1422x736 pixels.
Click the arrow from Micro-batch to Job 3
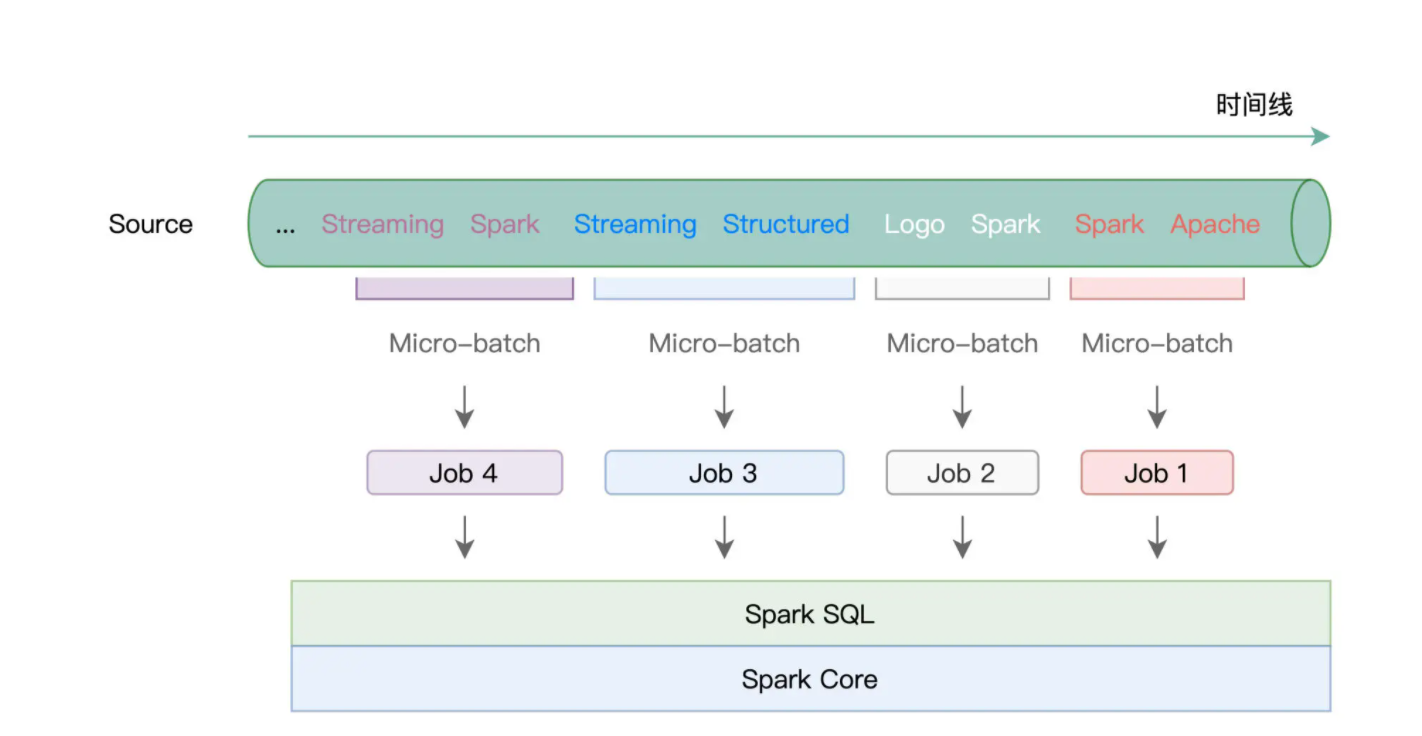pos(725,406)
